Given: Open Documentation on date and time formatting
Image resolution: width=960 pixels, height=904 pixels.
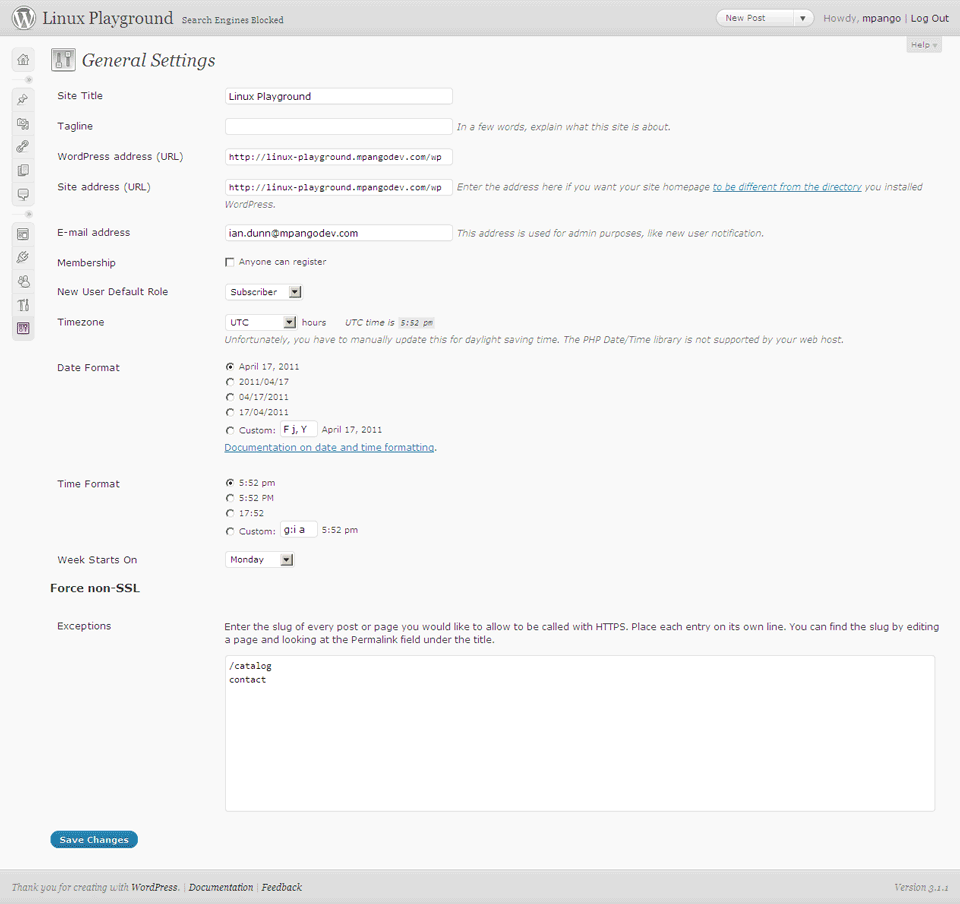Looking at the screenshot, I should pos(329,447).
